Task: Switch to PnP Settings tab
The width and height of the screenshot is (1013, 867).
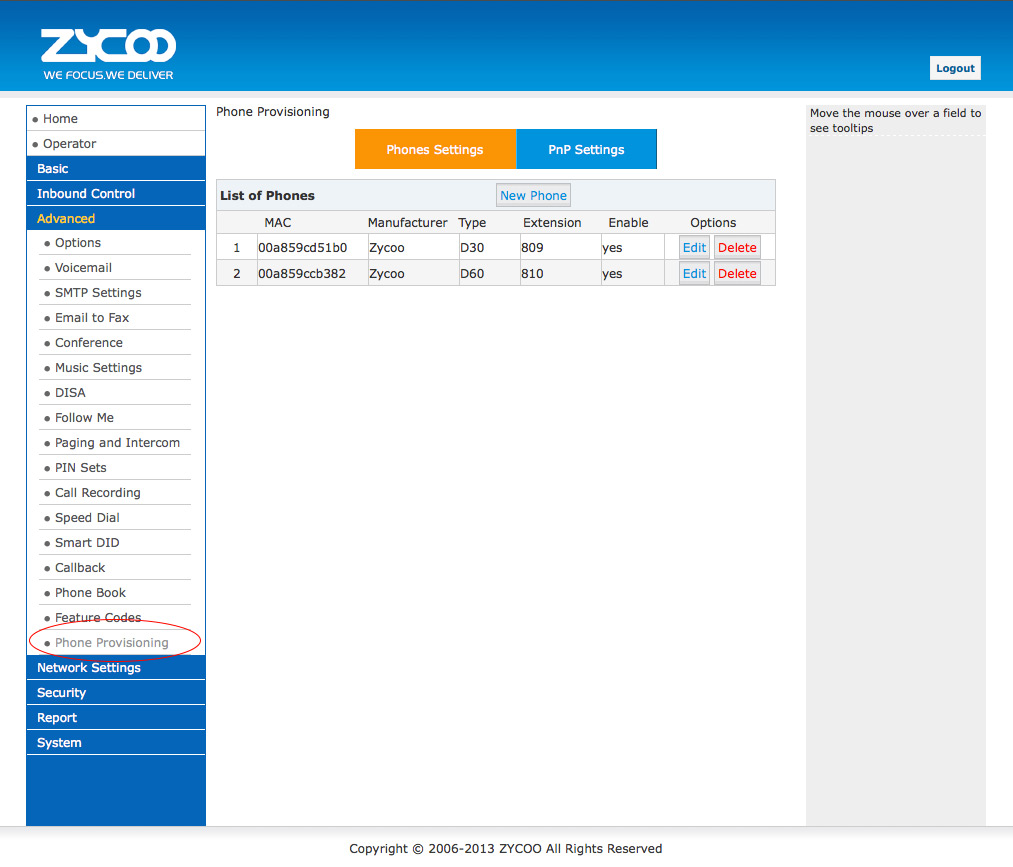Action: click(586, 149)
